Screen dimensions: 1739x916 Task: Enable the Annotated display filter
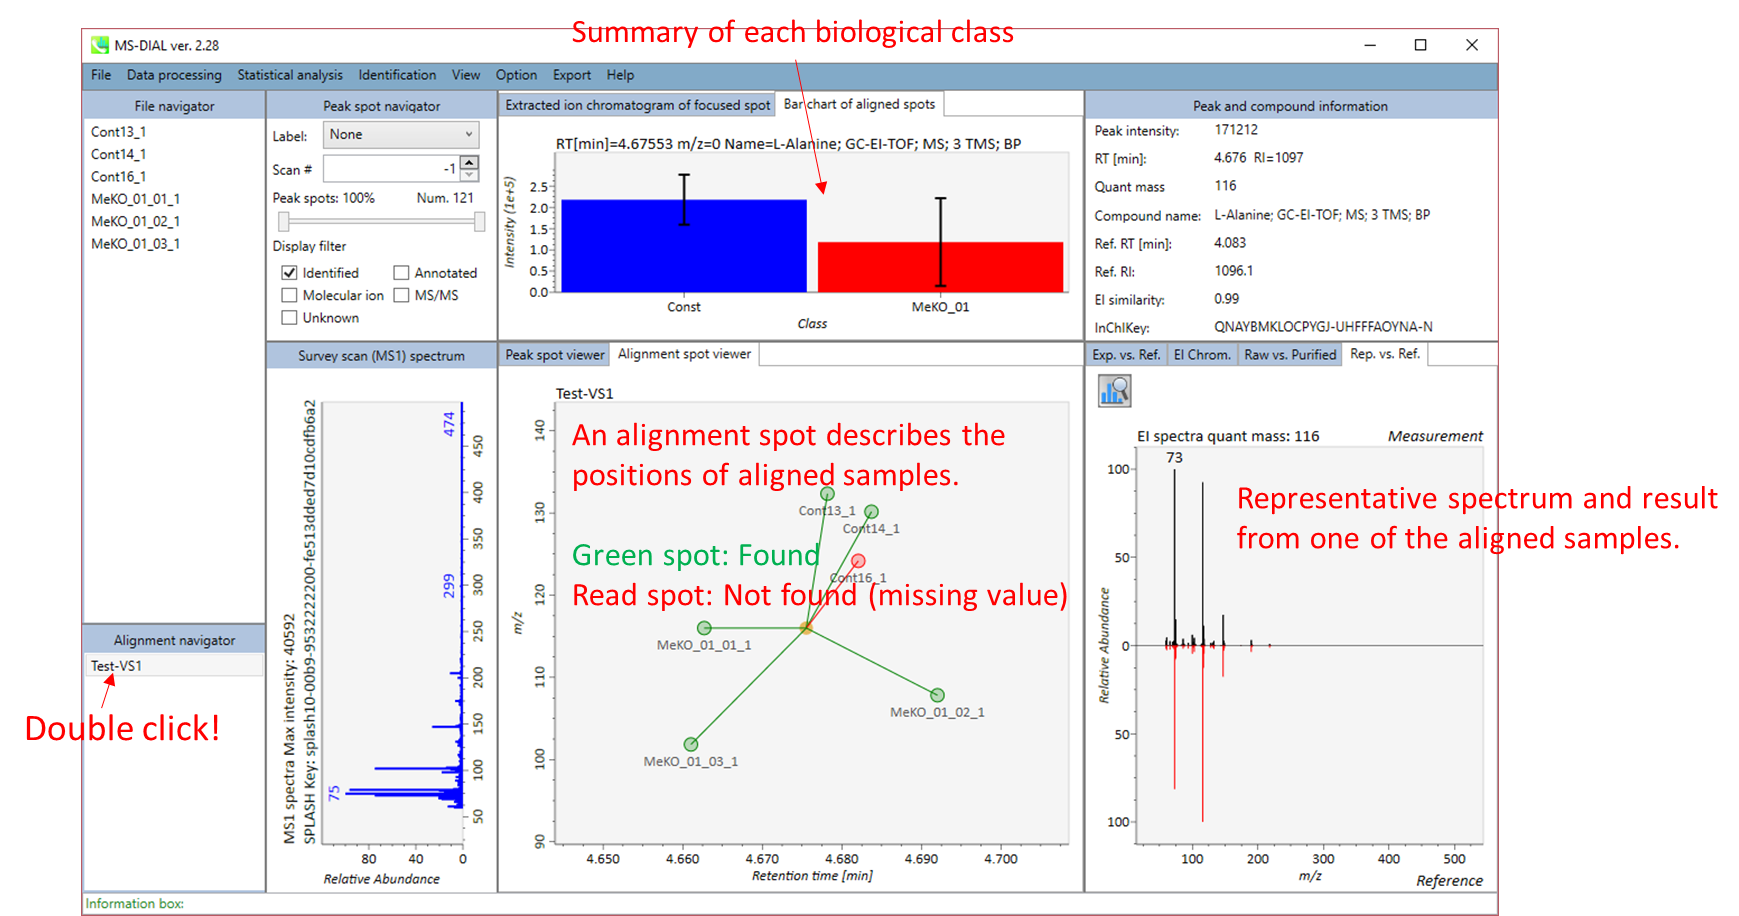point(401,273)
